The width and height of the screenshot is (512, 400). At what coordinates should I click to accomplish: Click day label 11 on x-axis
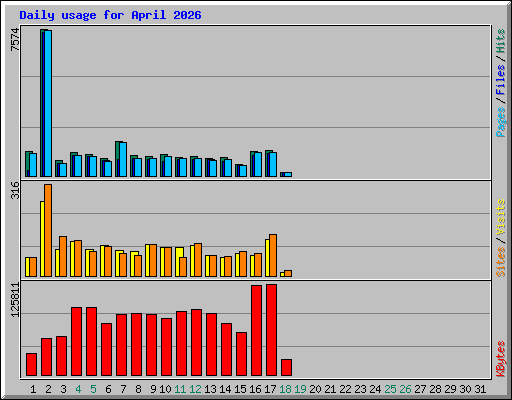pyautogui.click(x=180, y=389)
